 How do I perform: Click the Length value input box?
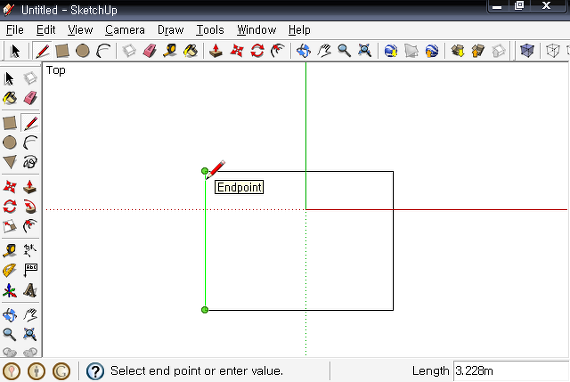point(511,371)
